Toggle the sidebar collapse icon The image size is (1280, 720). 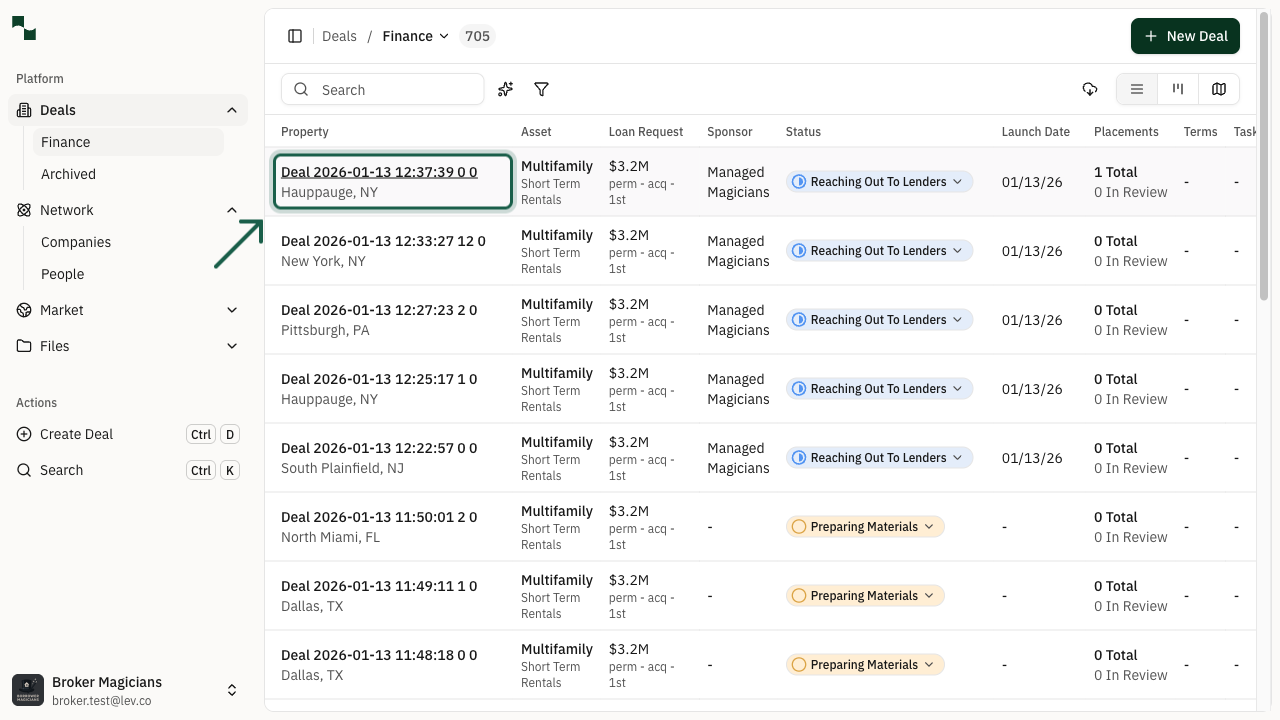(295, 36)
